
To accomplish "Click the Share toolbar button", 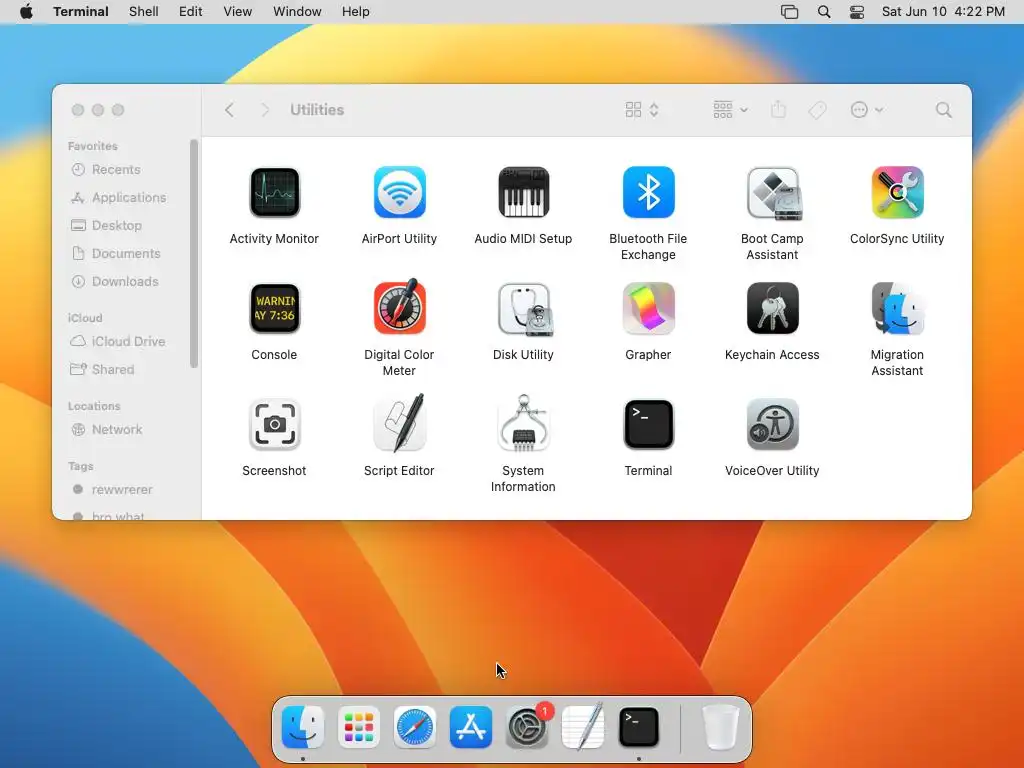I will [x=778, y=109].
